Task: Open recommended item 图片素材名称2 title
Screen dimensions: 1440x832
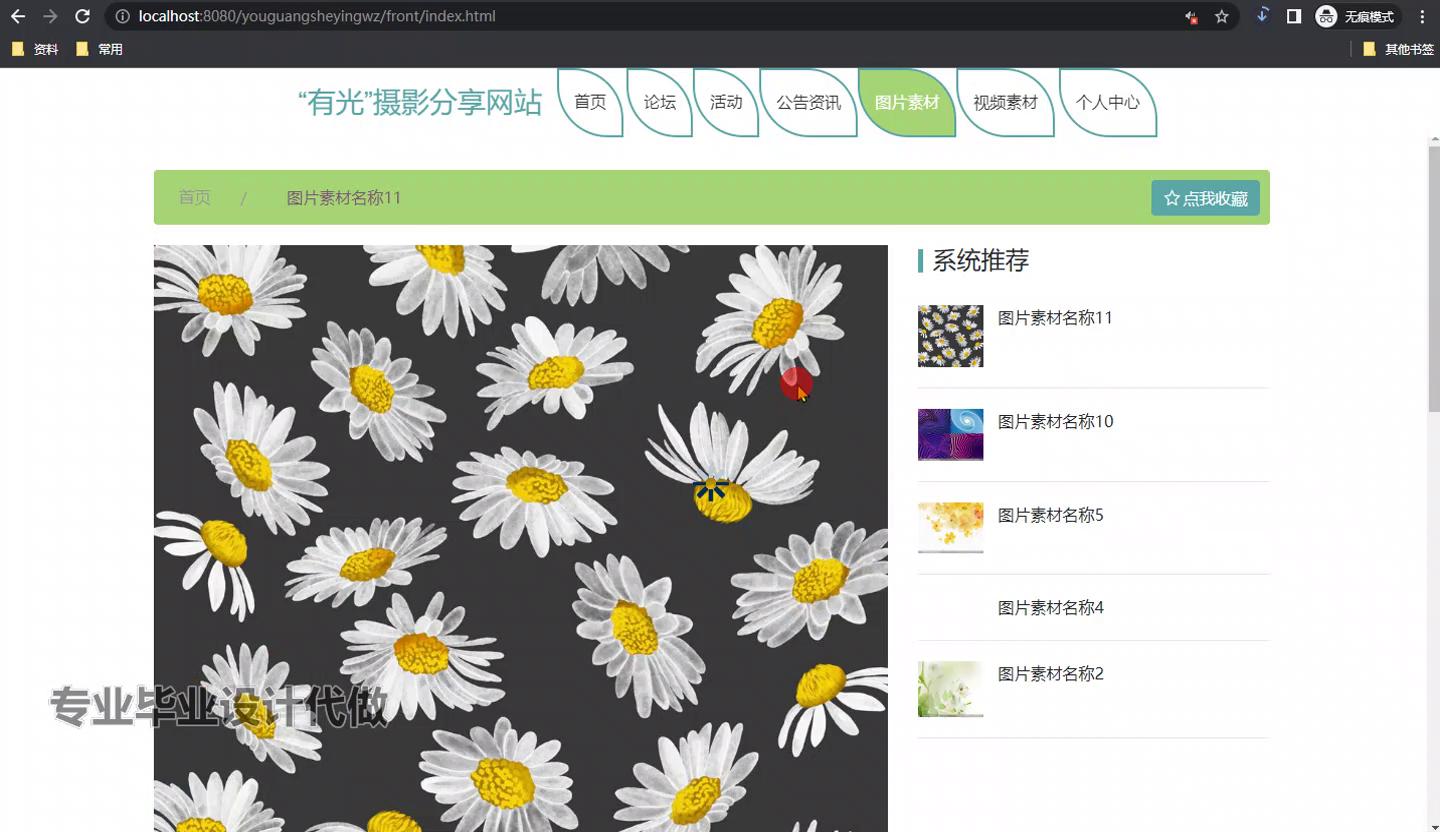Action: (x=1051, y=674)
